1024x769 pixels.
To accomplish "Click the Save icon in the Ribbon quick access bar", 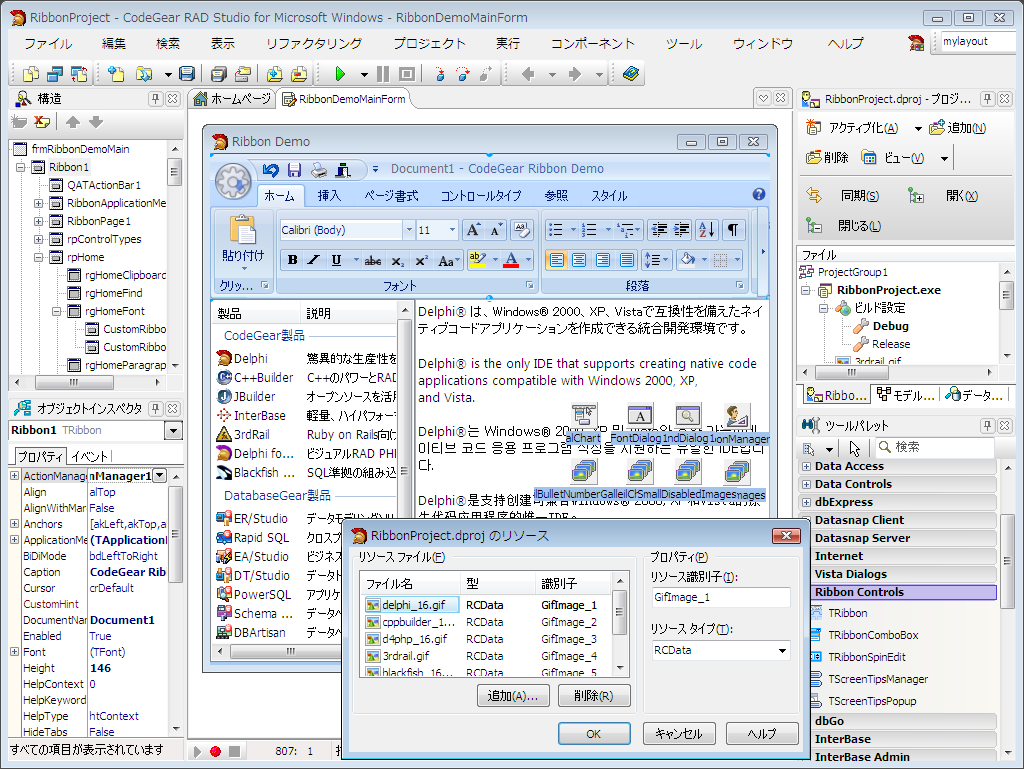I will pos(295,170).
